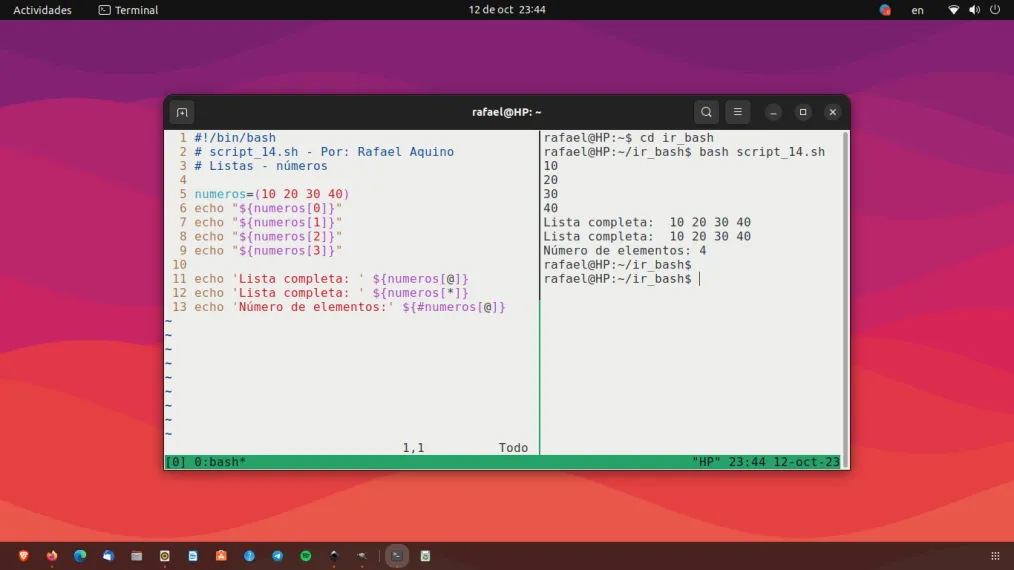1014x570 pixels.
Task: Open the Trash in the dock
Action: (426, 556)
